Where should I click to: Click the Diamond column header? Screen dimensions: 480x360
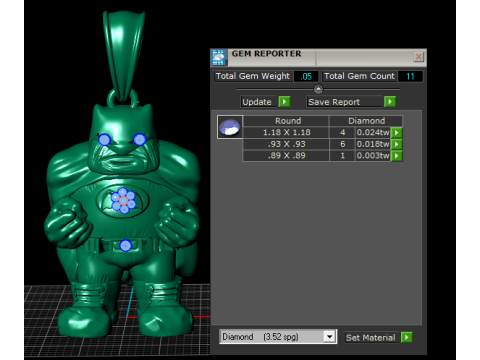coord(366,121)
